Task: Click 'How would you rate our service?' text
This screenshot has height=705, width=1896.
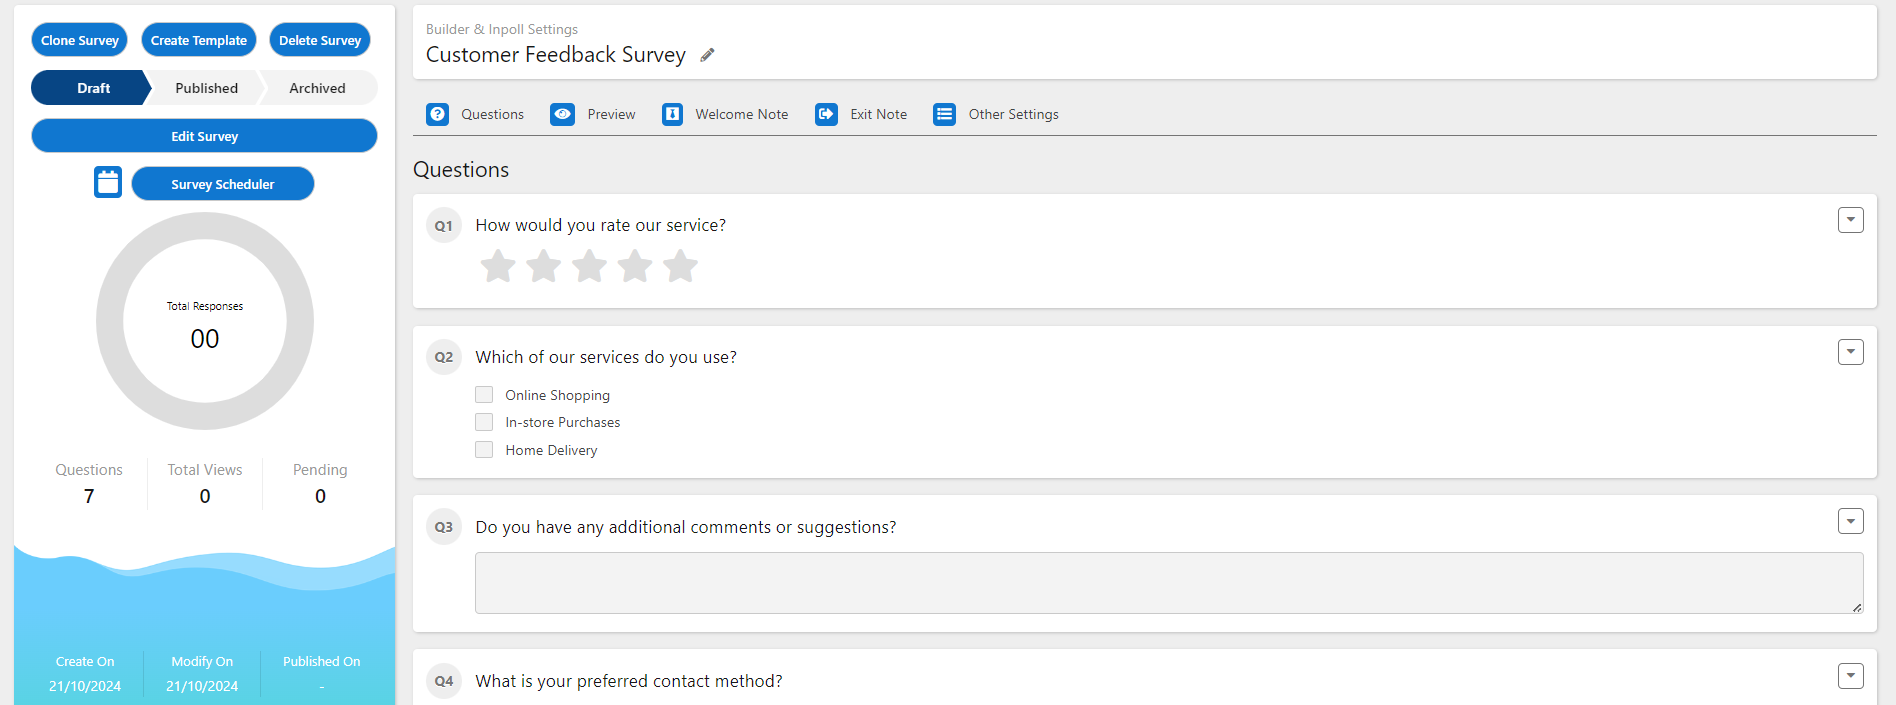Action: [601, 225]
